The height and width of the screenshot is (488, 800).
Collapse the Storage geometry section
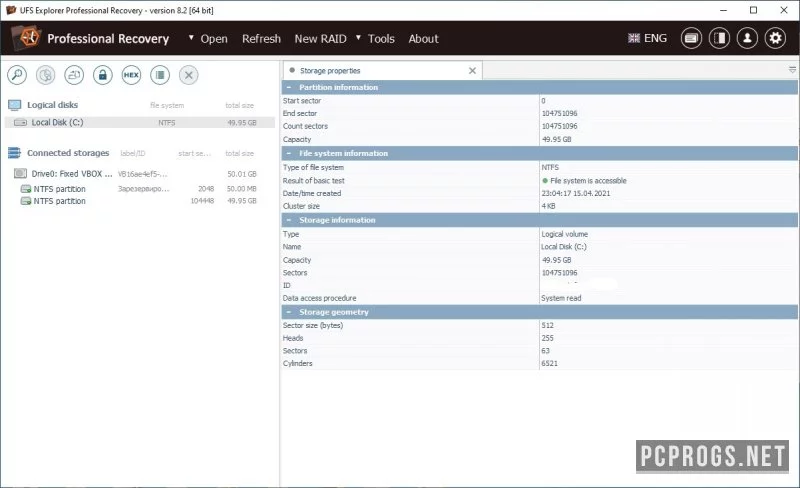click(x=289, y=312)
